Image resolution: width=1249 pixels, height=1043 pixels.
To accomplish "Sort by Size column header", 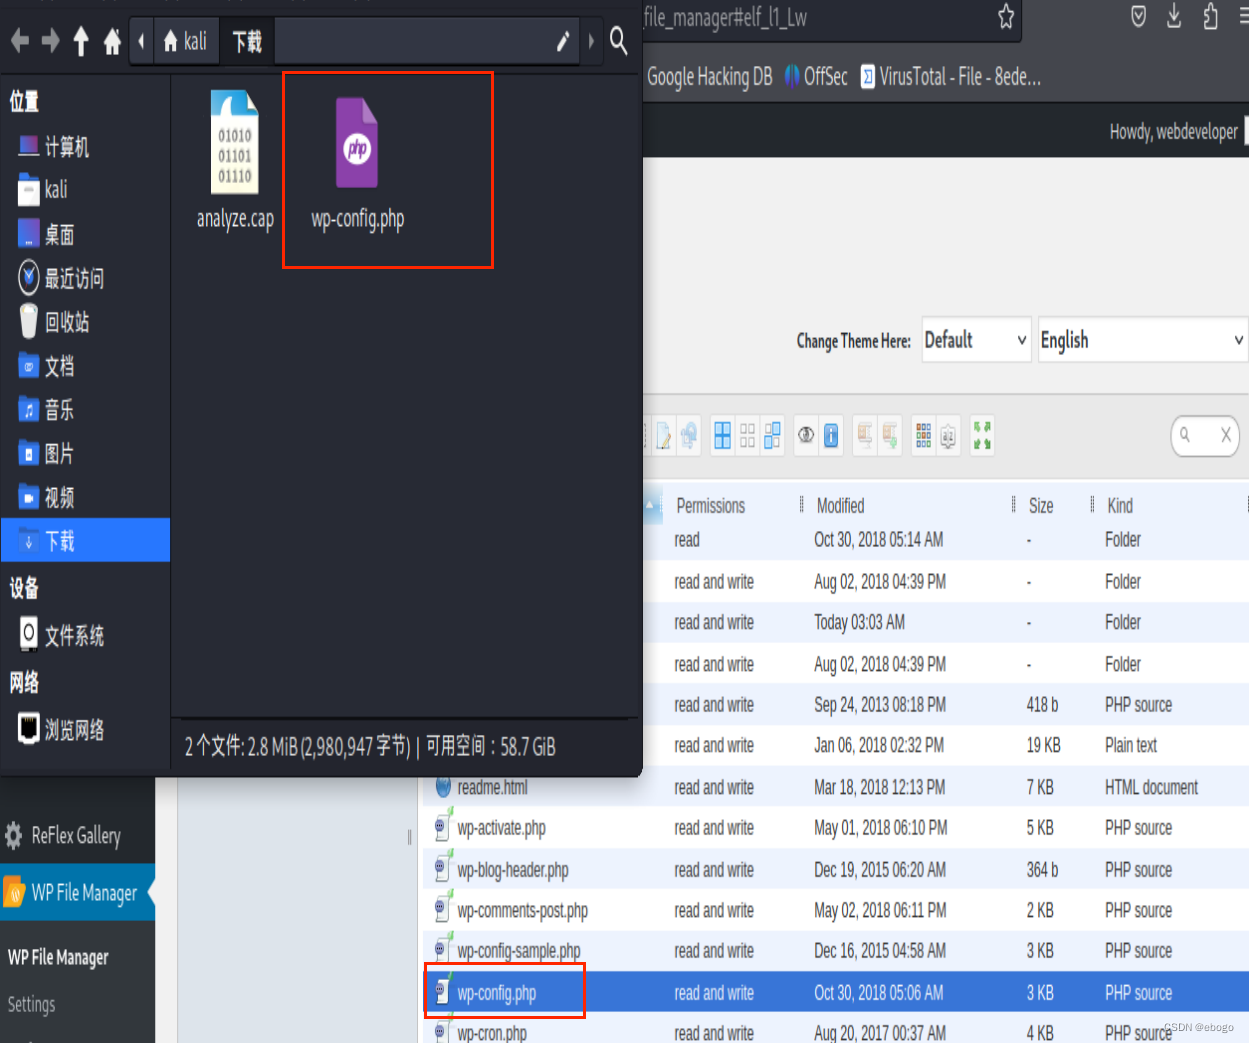I will pos(1041,506).
